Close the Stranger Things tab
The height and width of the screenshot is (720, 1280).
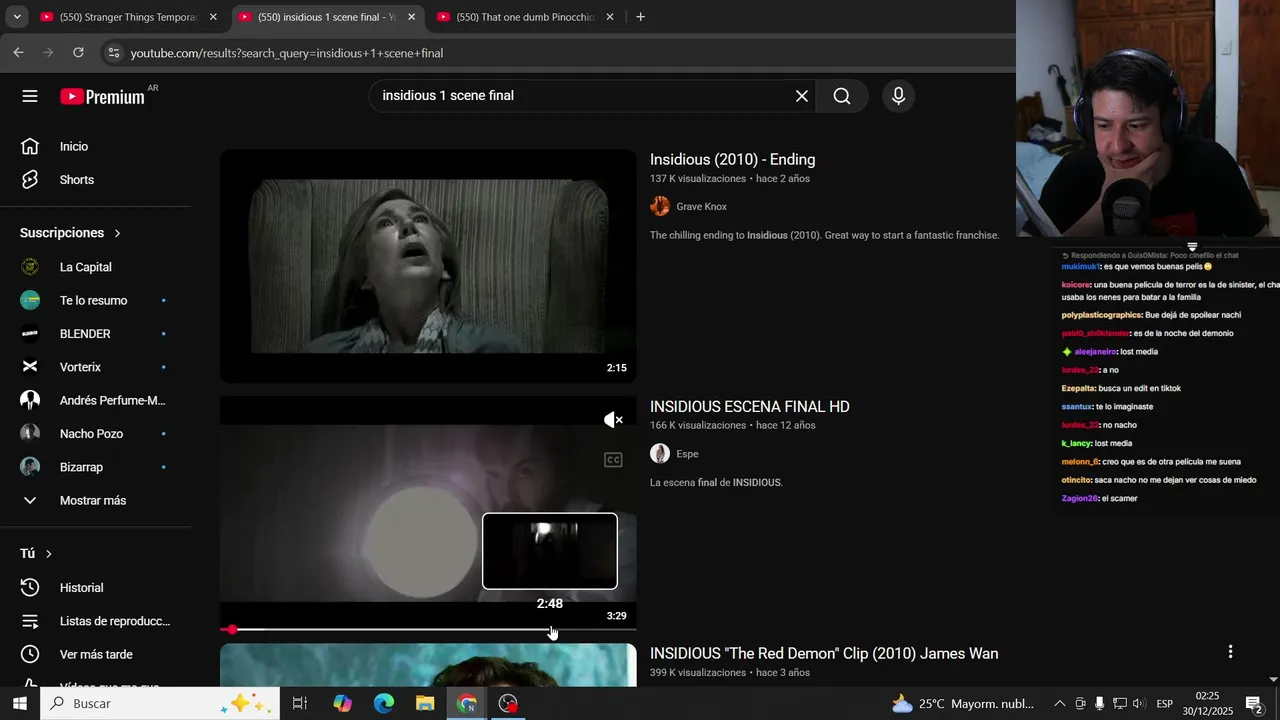(x=213, y=17)
